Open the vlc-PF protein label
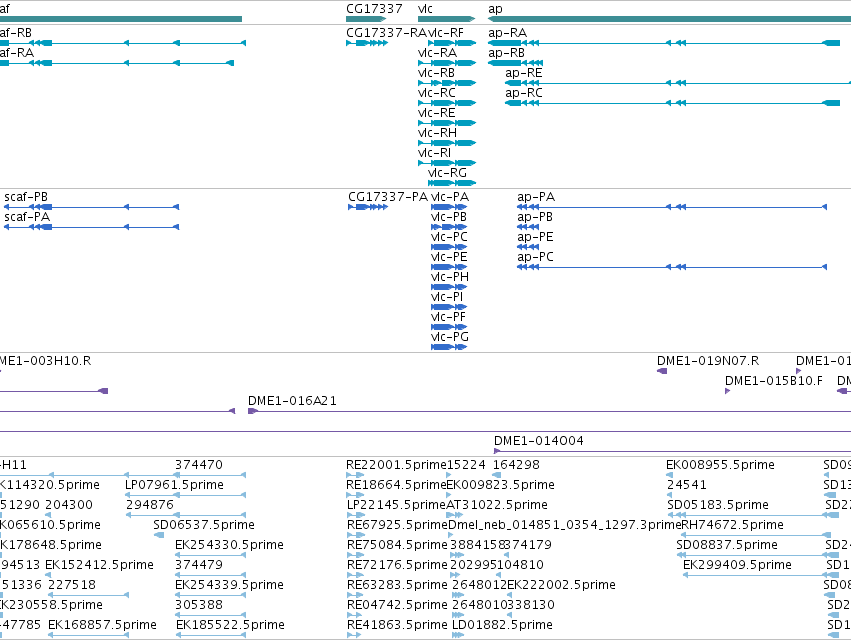This screenshot has height=640, width=851. [448, 317]
